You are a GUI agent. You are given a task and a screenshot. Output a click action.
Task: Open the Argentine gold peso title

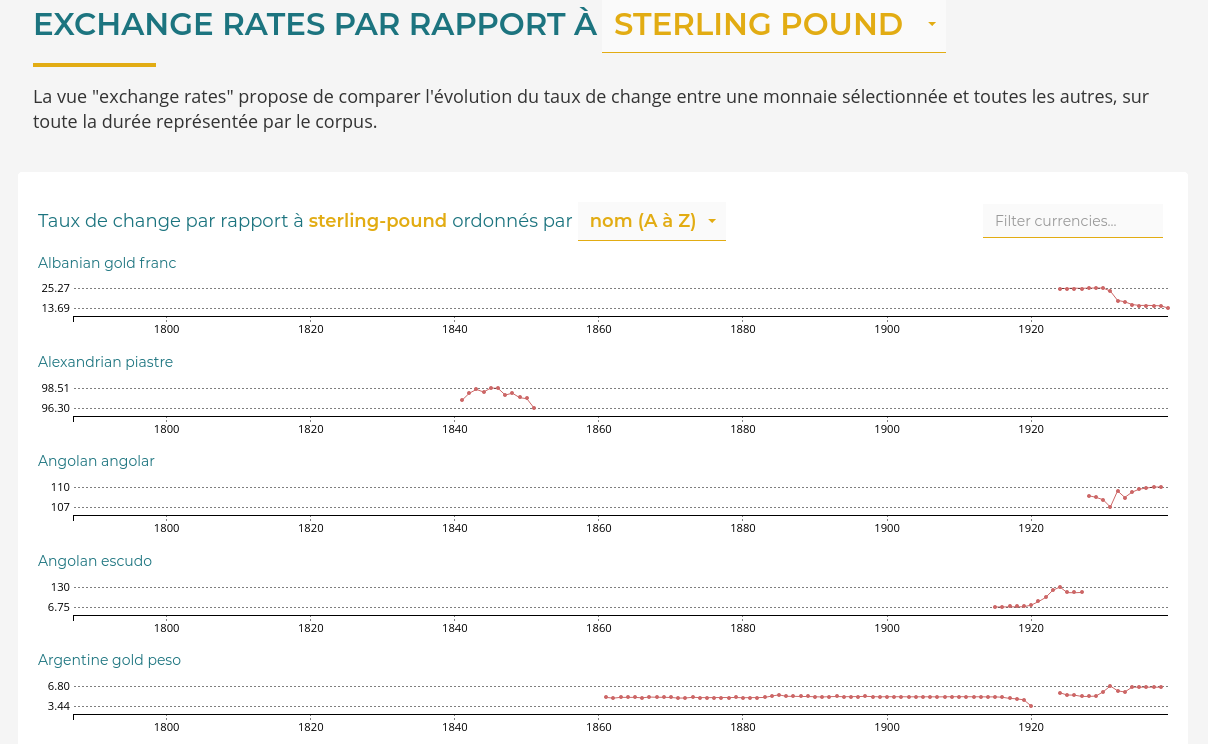coord(109,660)
